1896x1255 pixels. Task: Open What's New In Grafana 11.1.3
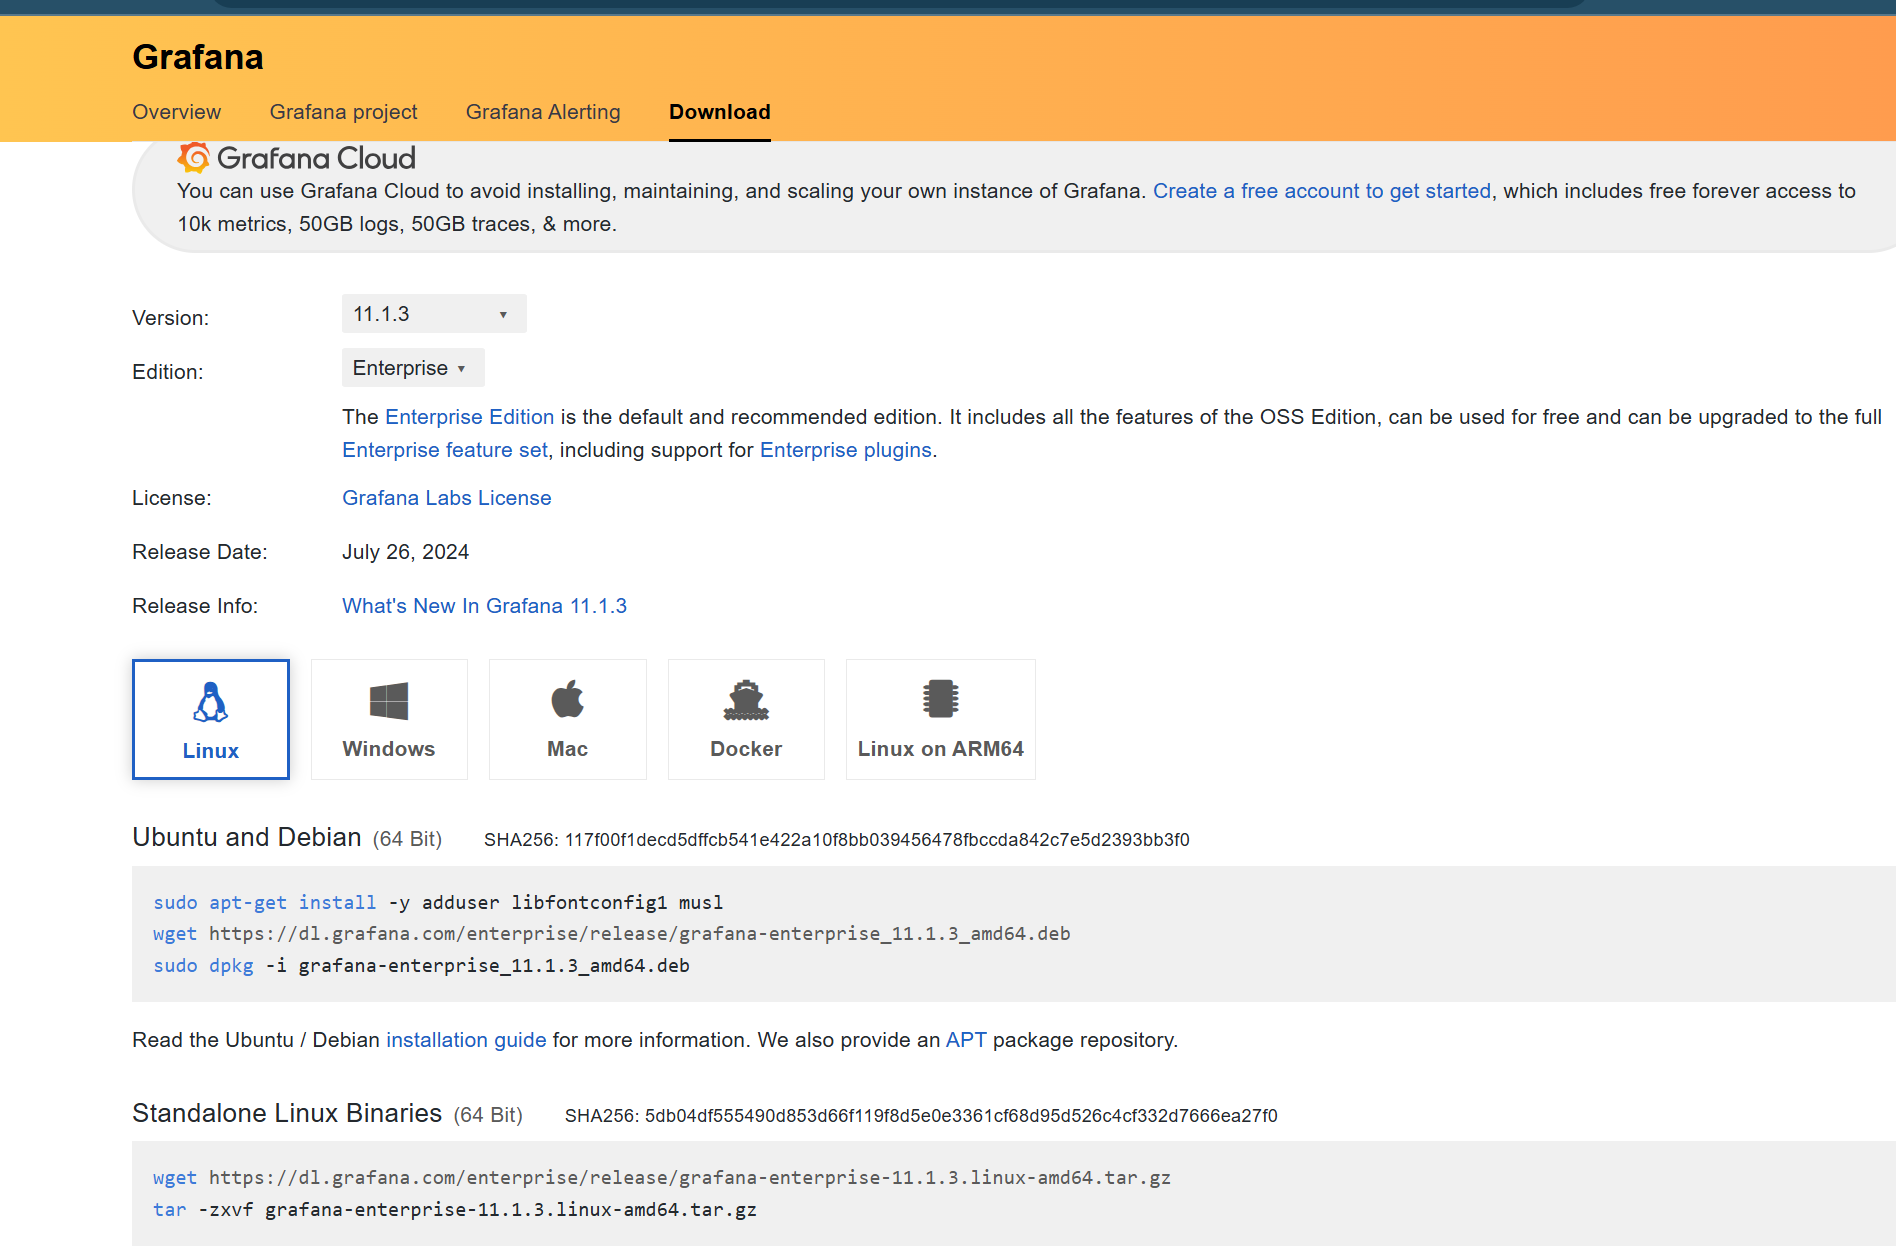(x=484, y=606)
